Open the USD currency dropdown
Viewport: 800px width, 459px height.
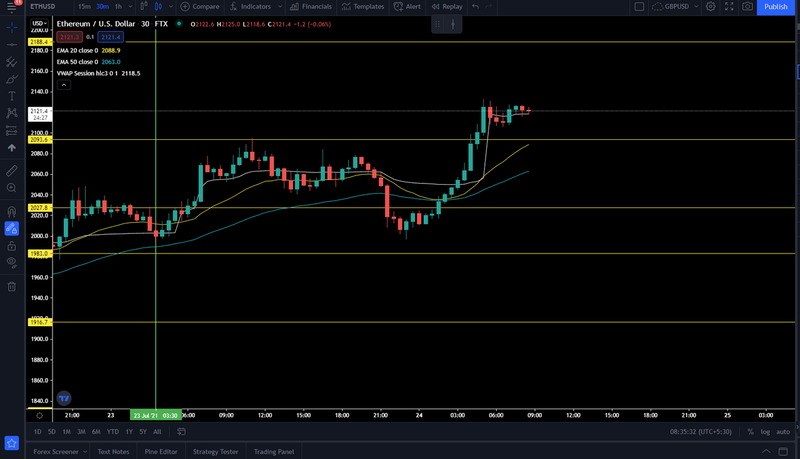point(39,23)
